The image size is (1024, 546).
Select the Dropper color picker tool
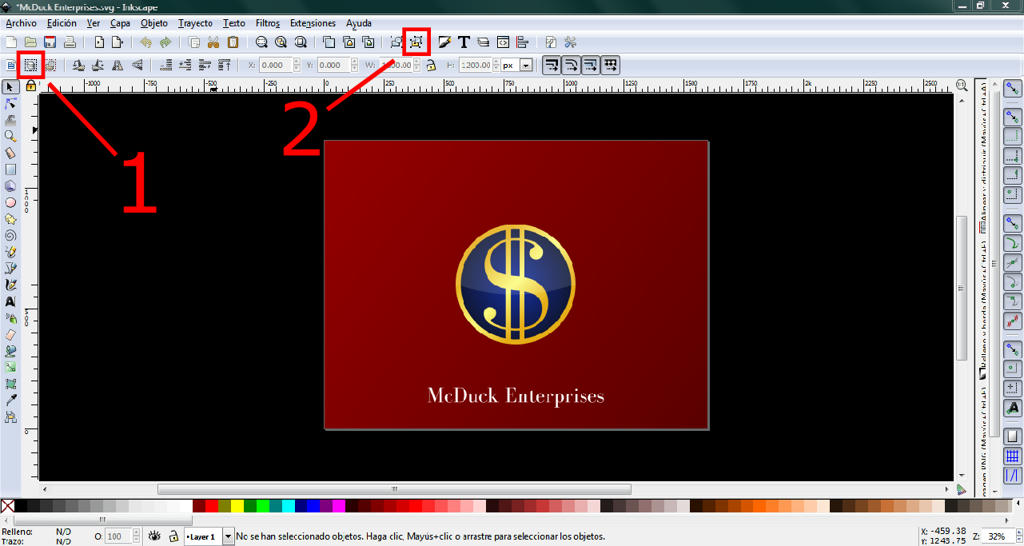tap(10, 400)
